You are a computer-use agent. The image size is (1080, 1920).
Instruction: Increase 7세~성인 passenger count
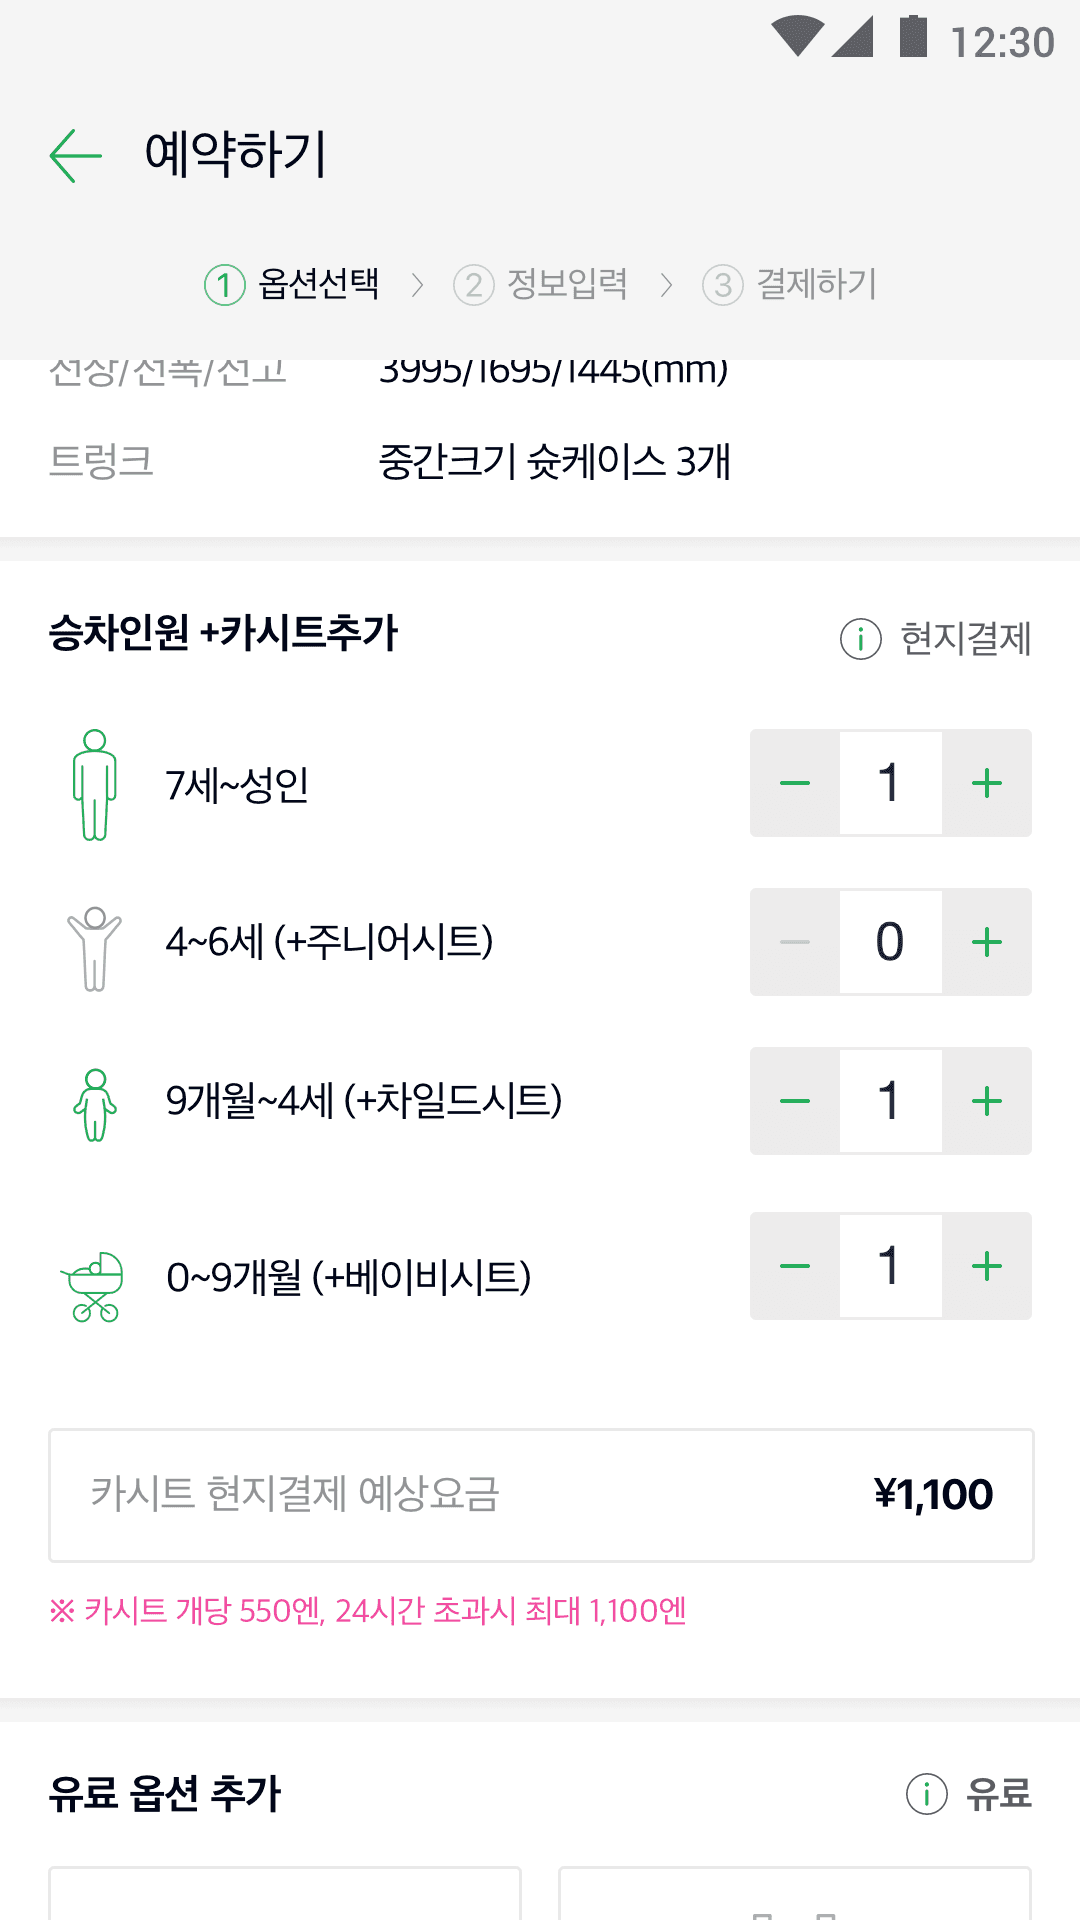(986, 783)
